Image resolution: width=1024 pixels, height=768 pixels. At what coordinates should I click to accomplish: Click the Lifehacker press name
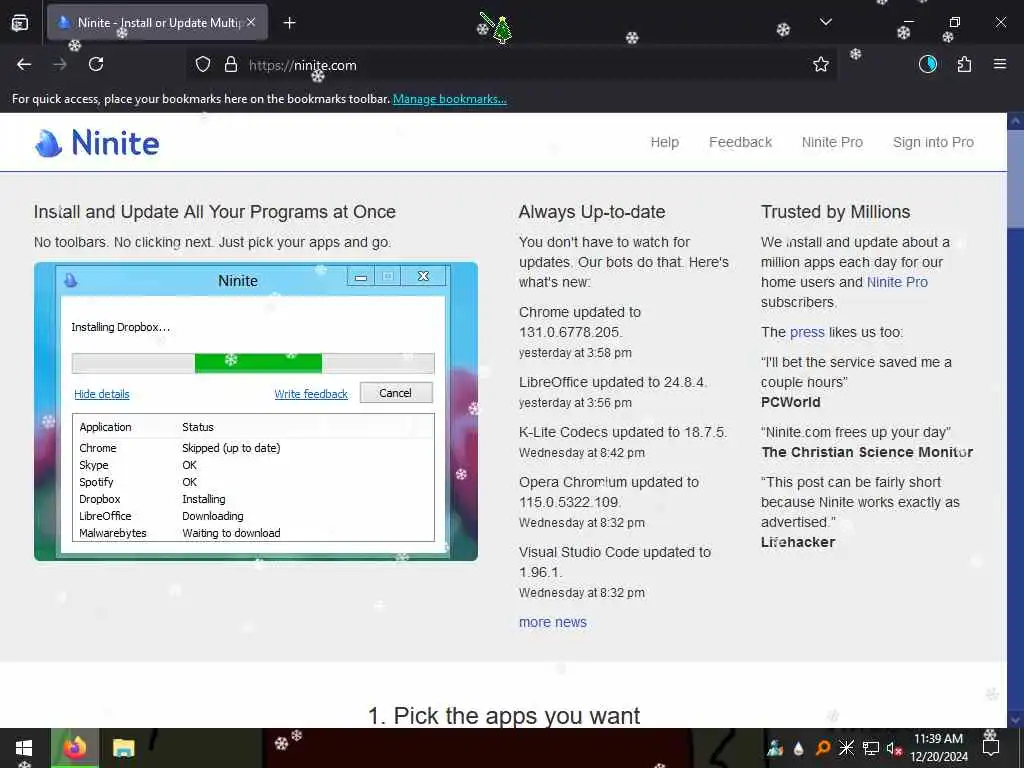798,542
